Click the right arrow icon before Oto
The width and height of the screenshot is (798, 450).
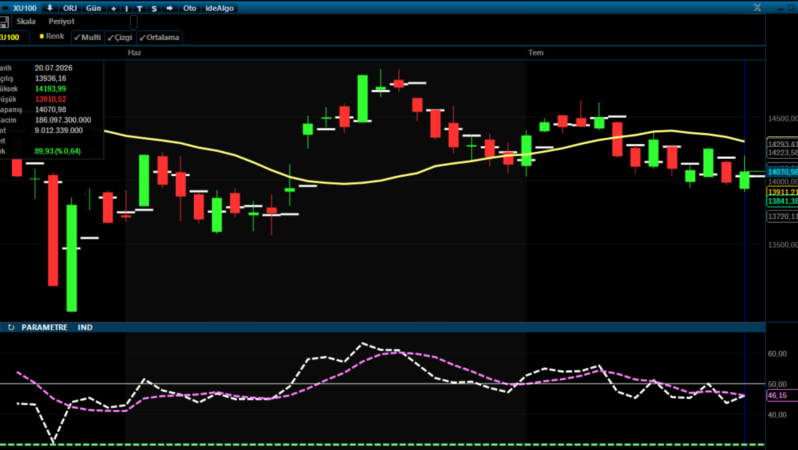click(x=170, y=8)
